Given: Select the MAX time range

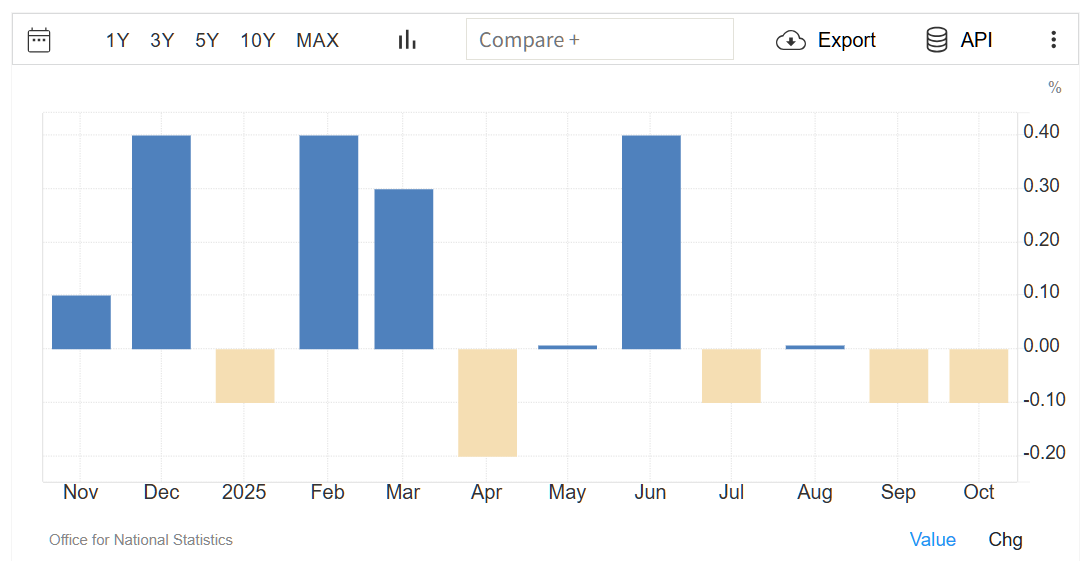Looking at the screenshot, I should point(317,40).
